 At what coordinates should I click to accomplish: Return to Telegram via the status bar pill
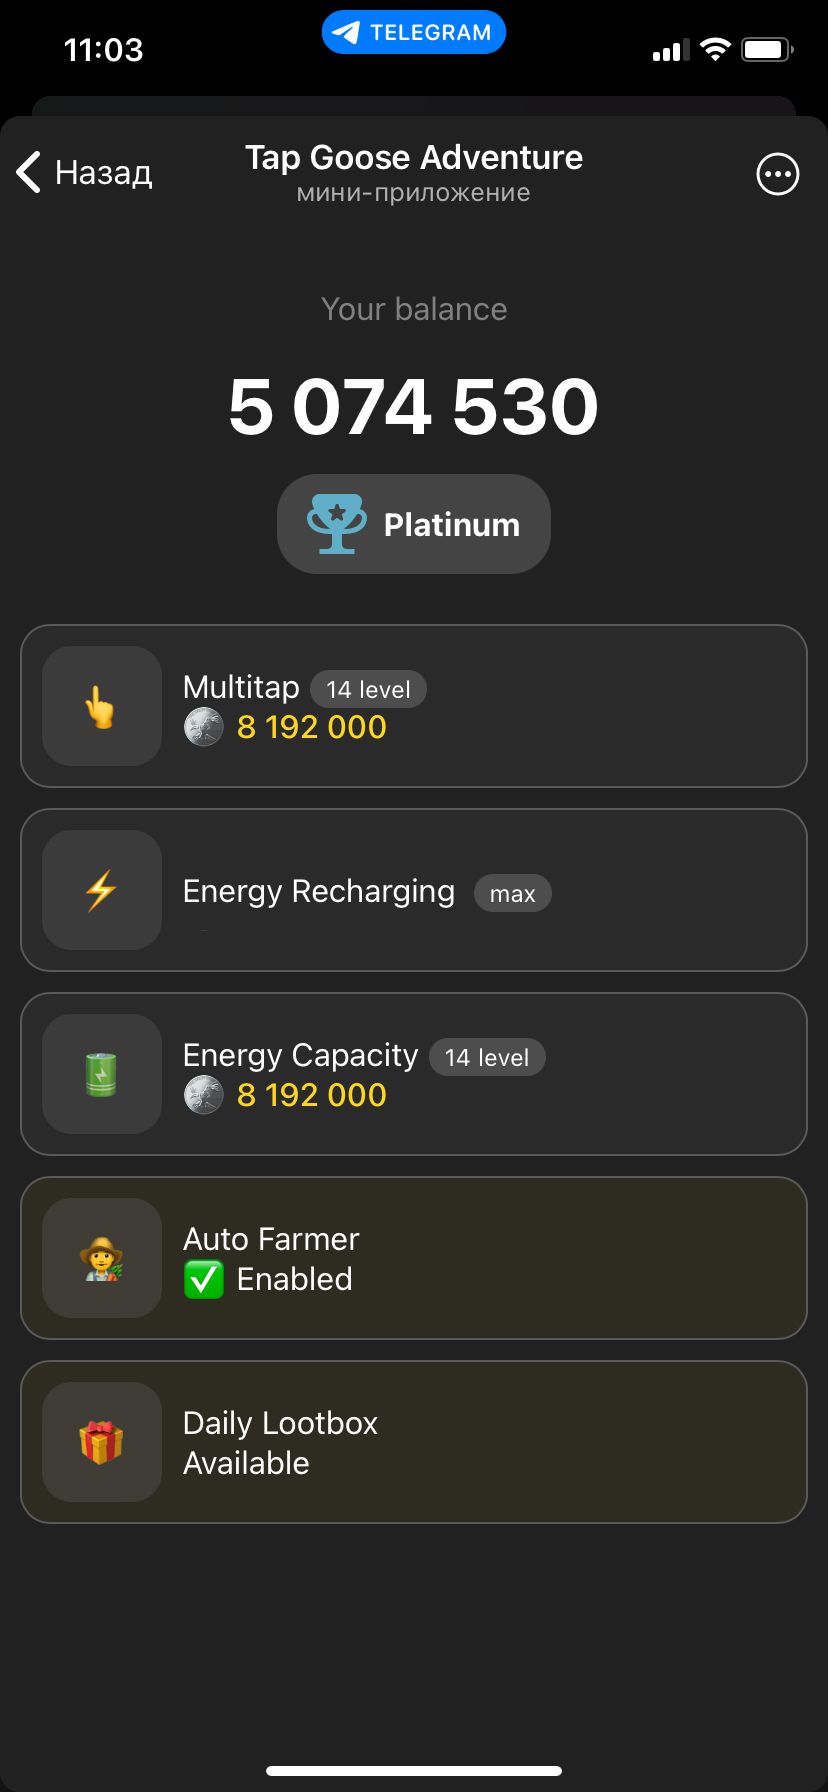pyautogui.click(x=414, y=32)
